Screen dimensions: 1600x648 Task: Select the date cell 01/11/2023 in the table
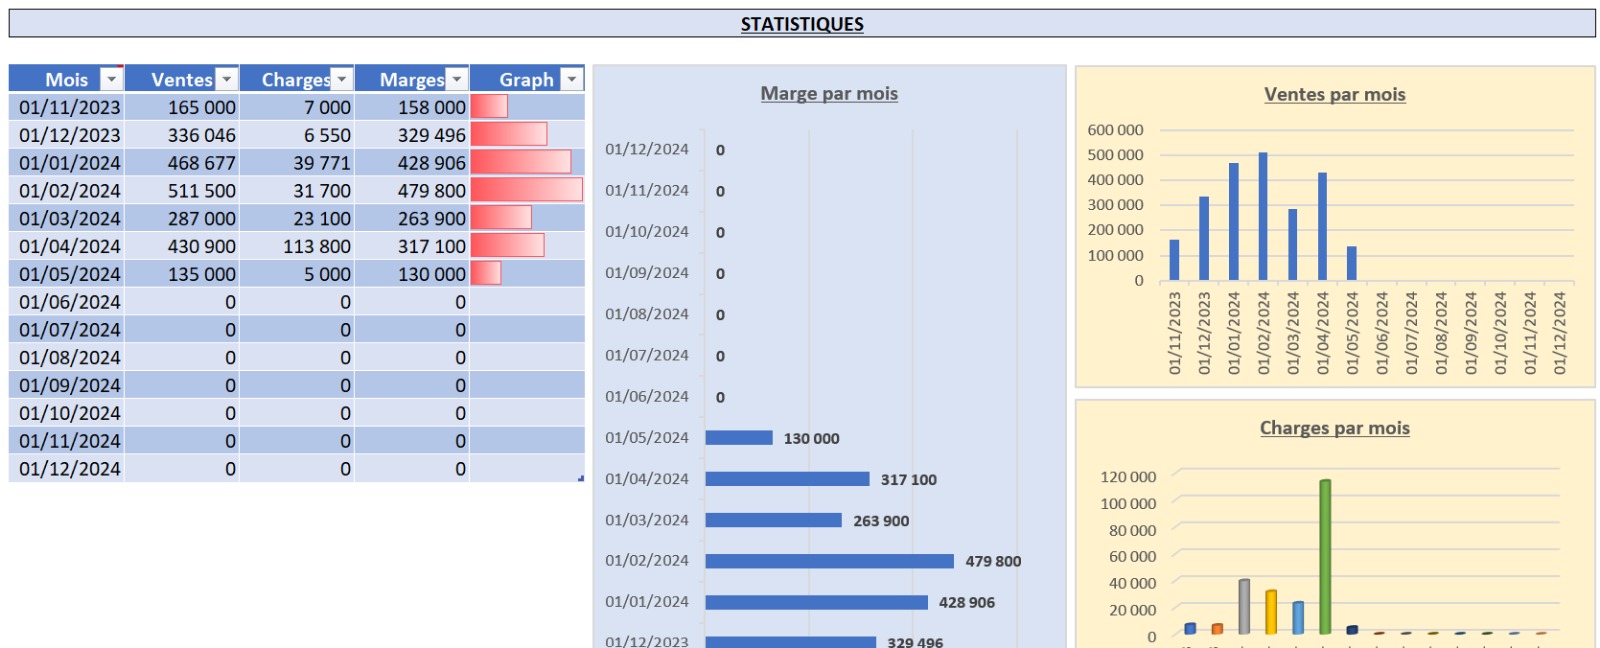(69, 107)
